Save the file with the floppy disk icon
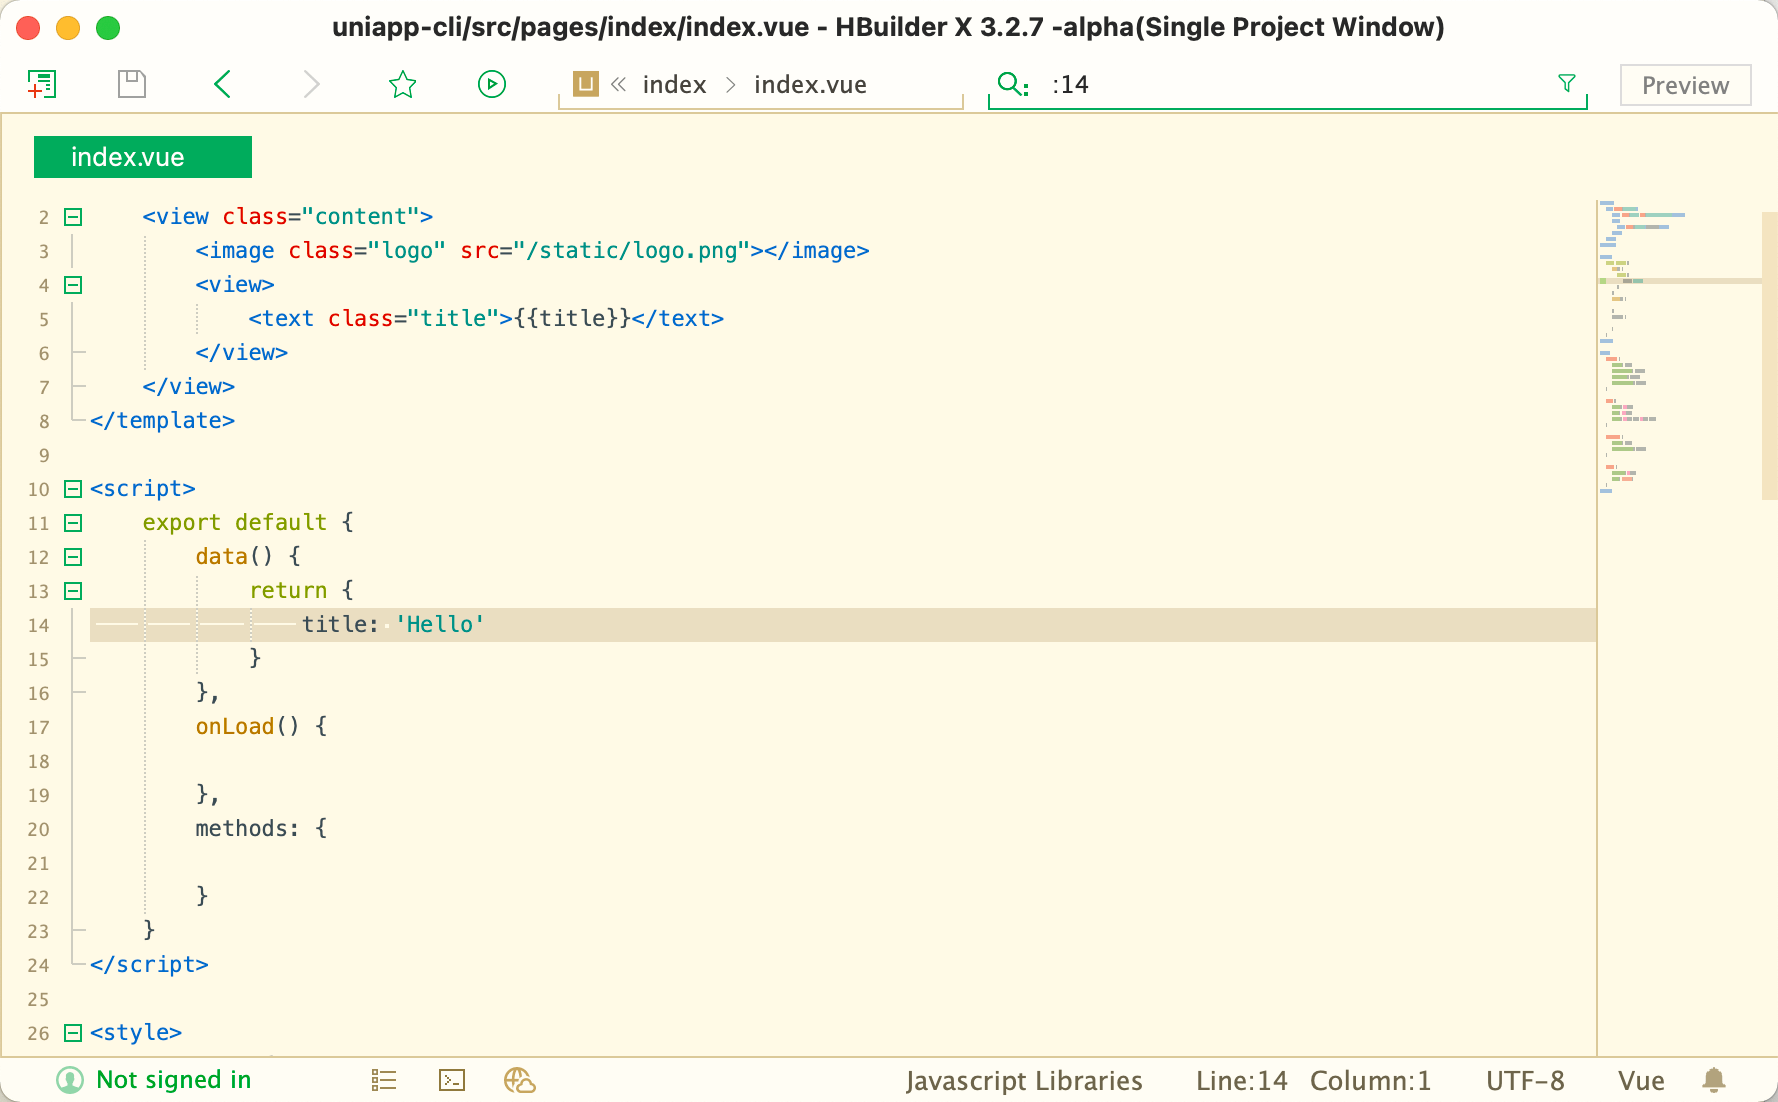This screenshot has height=1102, width=1778. click(132, 84)
